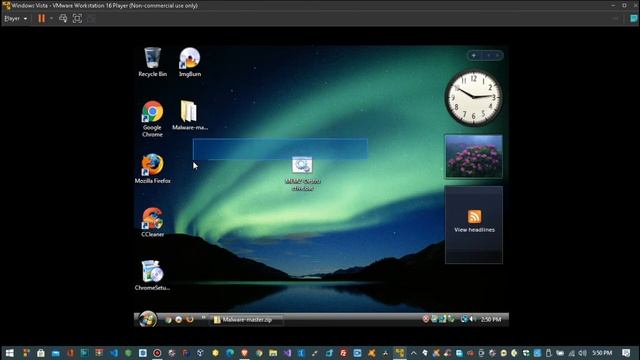The width and height of the screenshot is (640, 360).
Task: Click the orange RSS feed icon
Action: point(474,217)
